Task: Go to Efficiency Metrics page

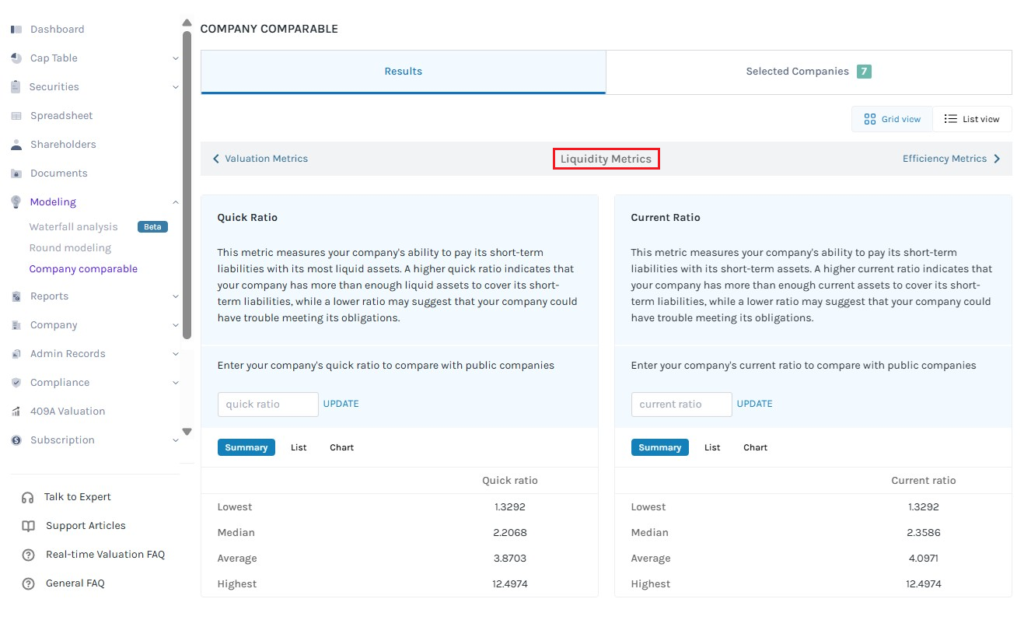Action: (x=951, y=159)
